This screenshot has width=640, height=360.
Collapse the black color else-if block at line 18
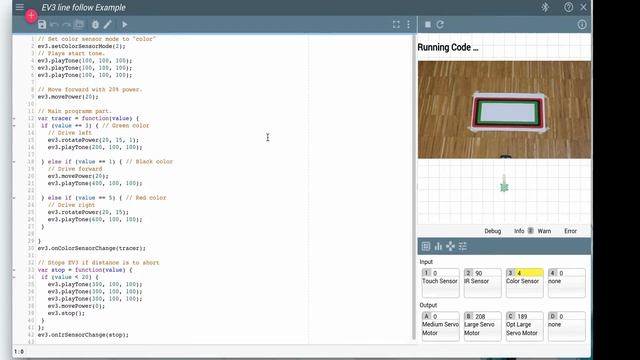point(14,162)
